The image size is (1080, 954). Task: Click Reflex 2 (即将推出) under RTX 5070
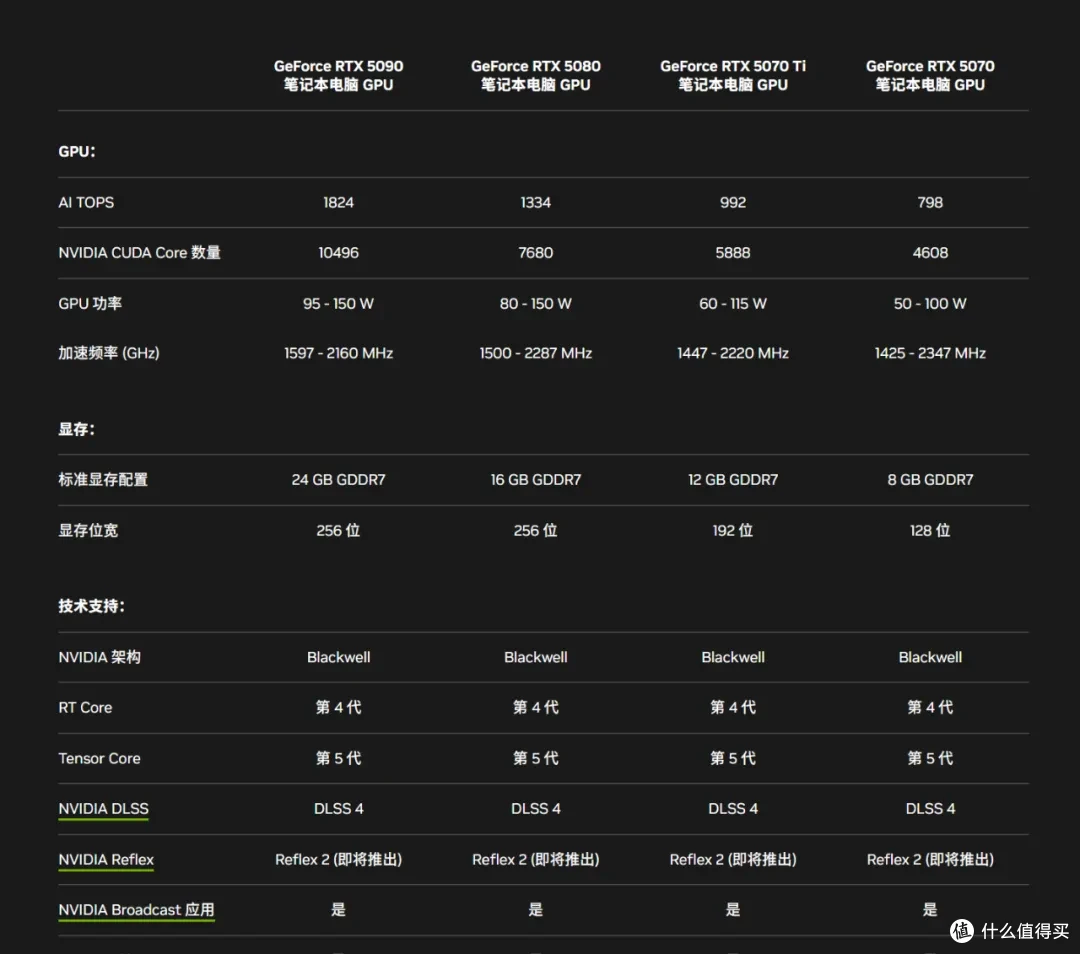[x=930, y=860]
